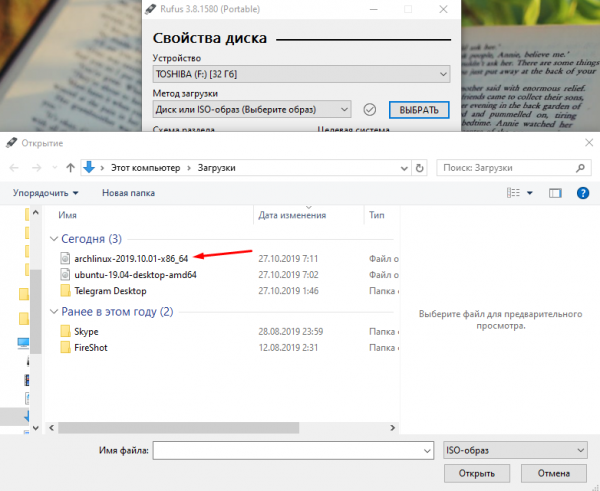Select the Skype folder

pos(86,331)
